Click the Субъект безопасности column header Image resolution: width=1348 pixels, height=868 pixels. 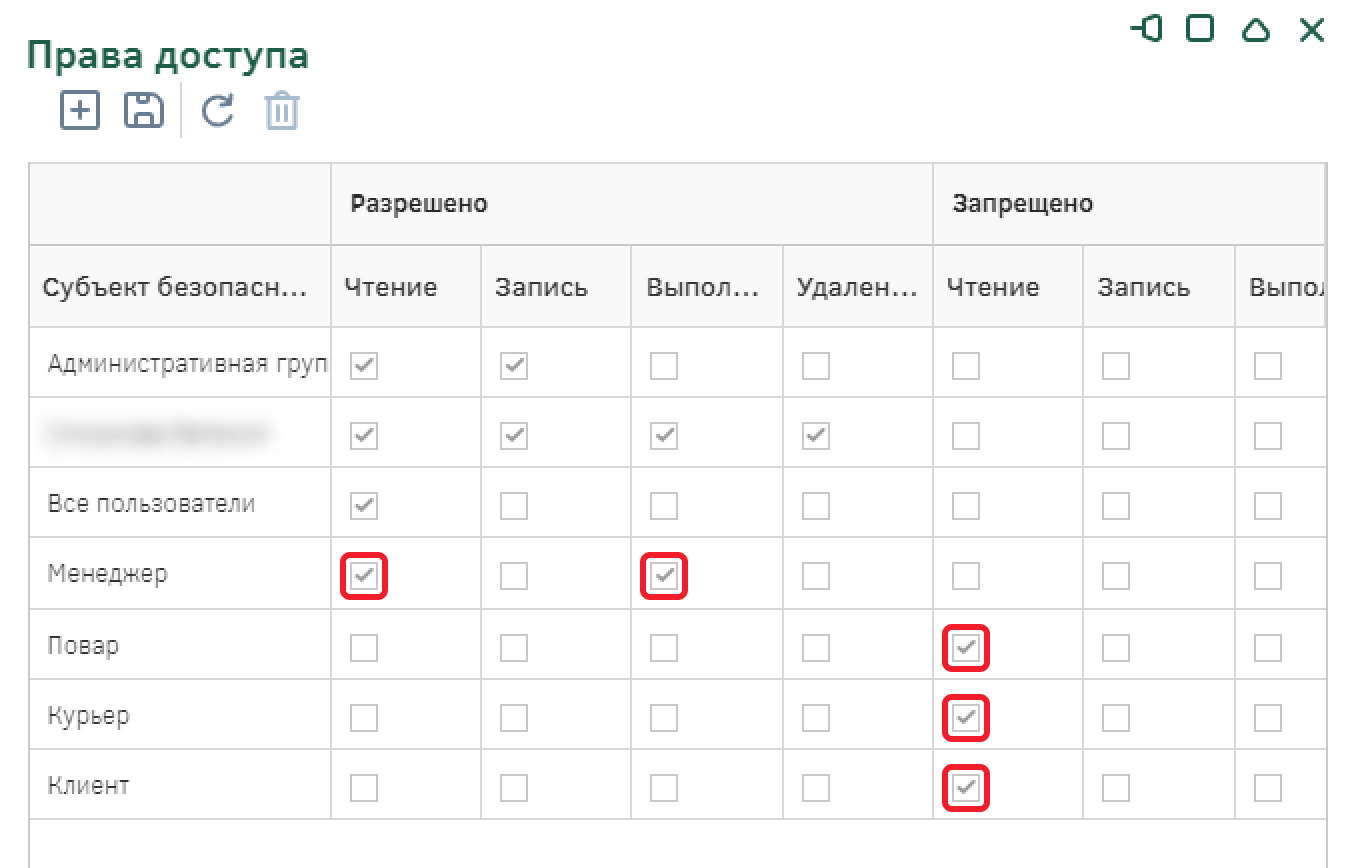pos(175,288)
